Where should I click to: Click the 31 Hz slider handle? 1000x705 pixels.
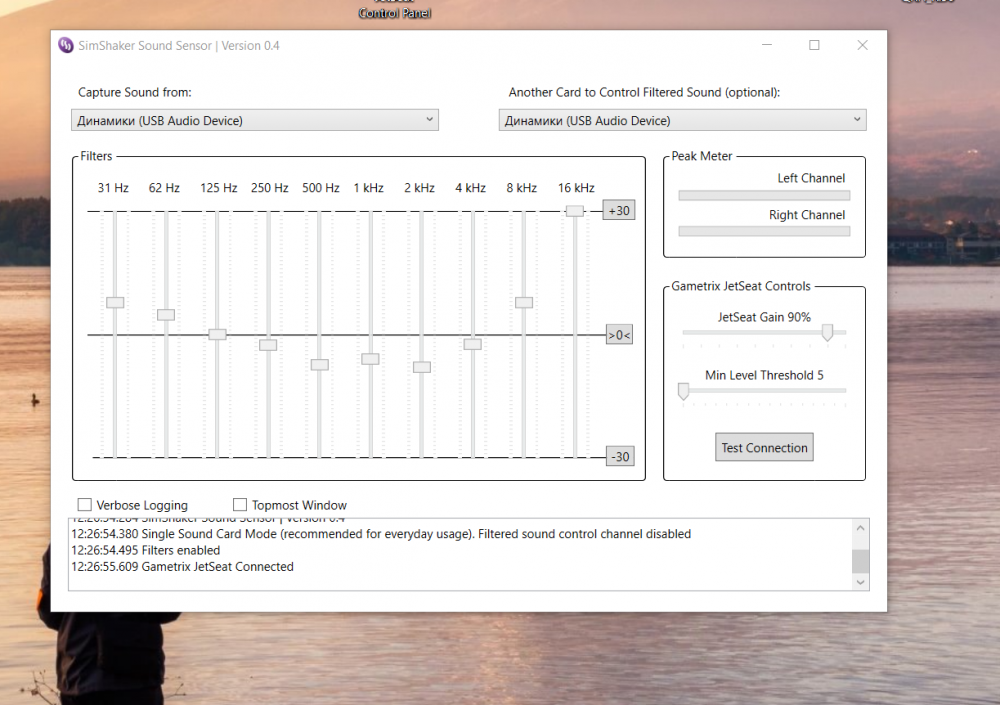pyautogui.click(x=115, y=302)
